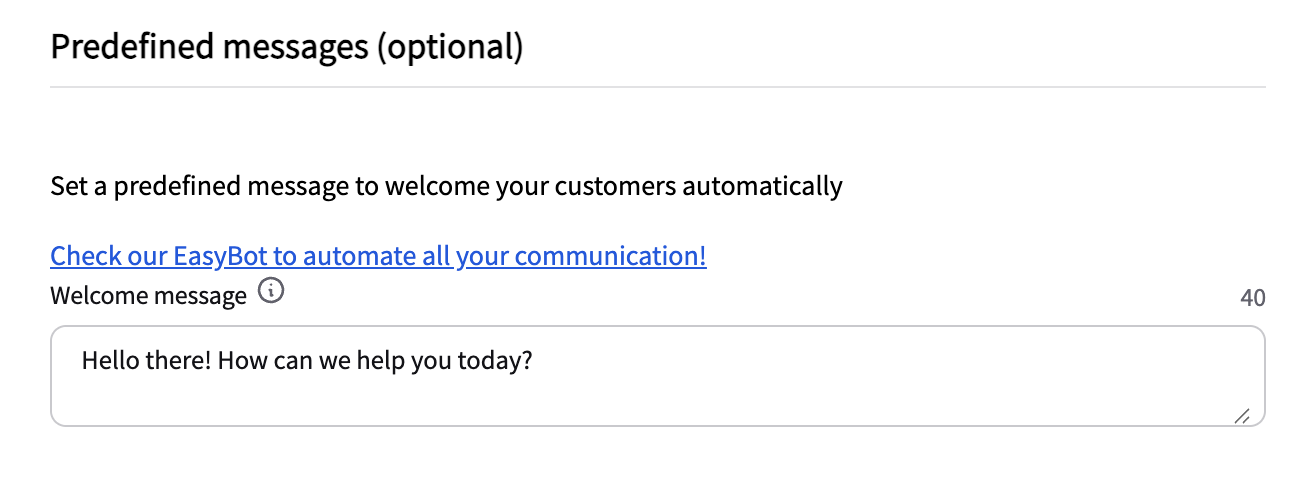Click the 'Predefined messages (optional)' heading

[286, 47]
